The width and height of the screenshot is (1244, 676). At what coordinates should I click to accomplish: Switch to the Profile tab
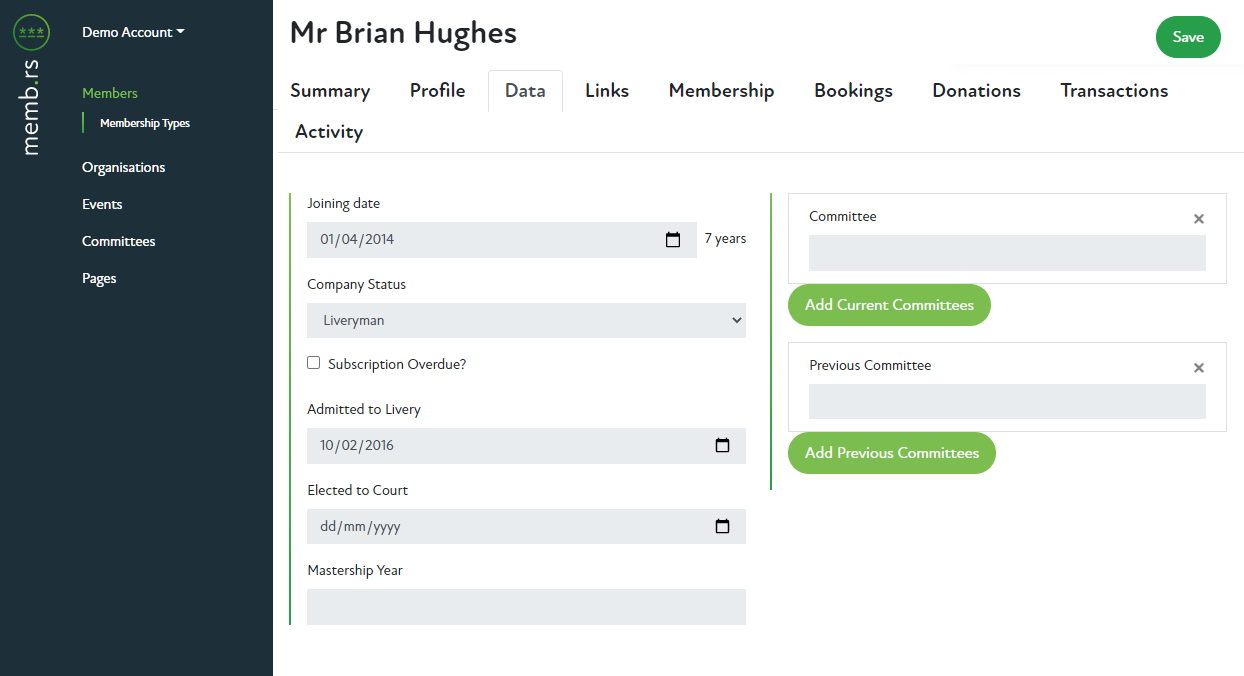point(437,91)
